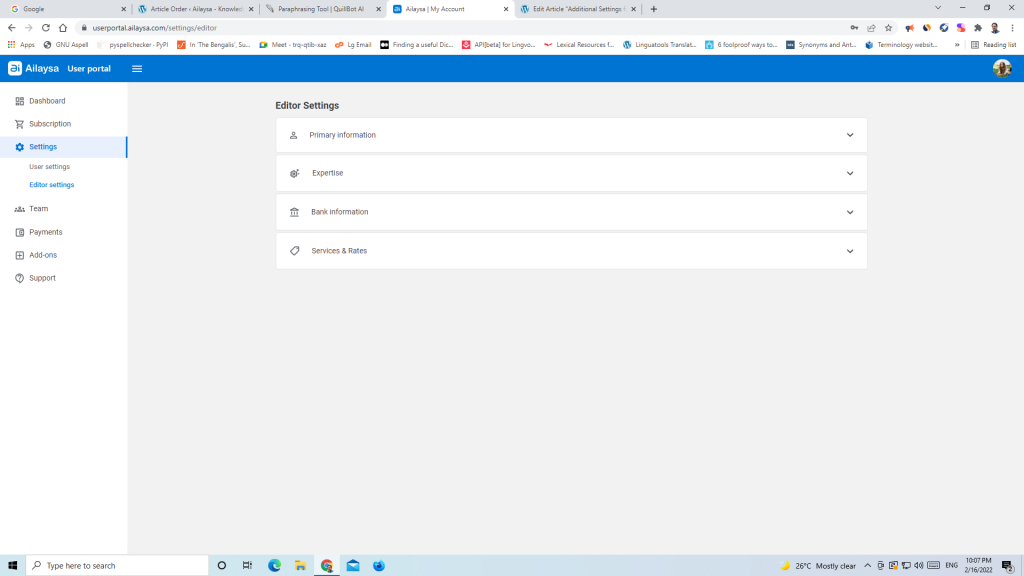Expand the Expertise panel chevron
1024x576 pixels.
coord(850,173)
